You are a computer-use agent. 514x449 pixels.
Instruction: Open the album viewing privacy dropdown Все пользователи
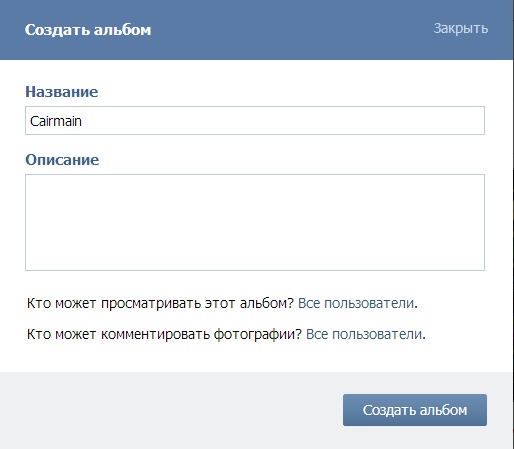click(x=356, y=303)
